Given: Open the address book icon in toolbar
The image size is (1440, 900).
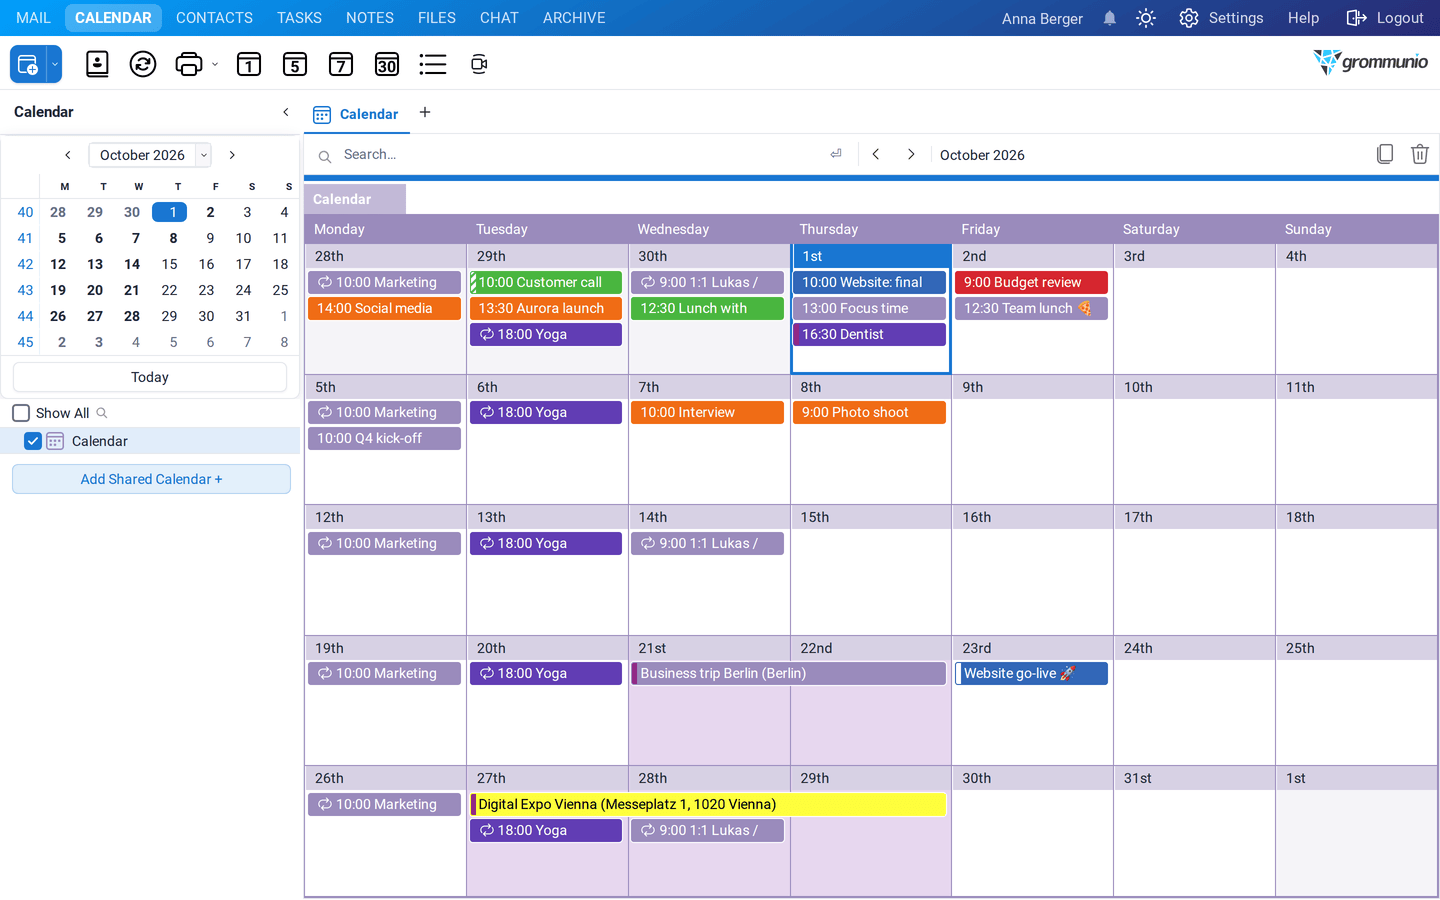Looking at the screenshot, I should pos(97,64).
